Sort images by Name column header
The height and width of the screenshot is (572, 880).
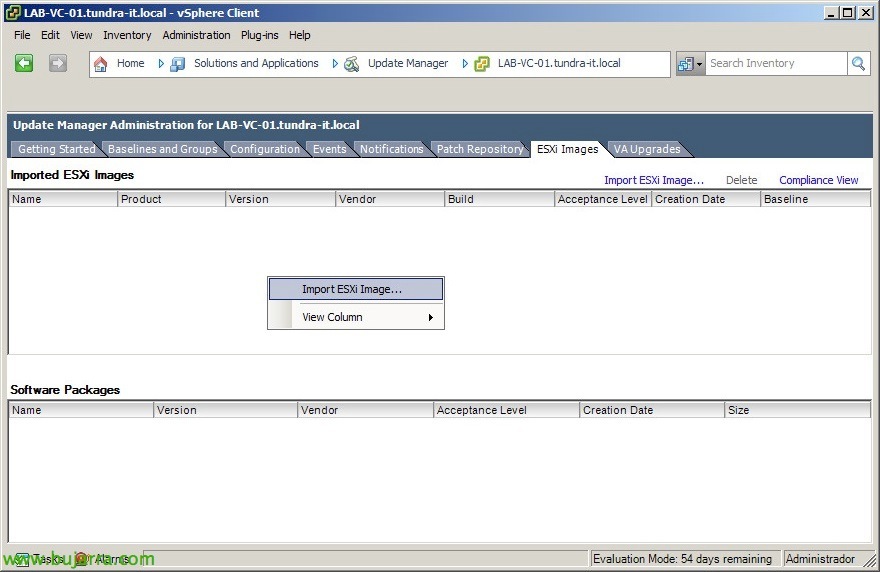63,199
